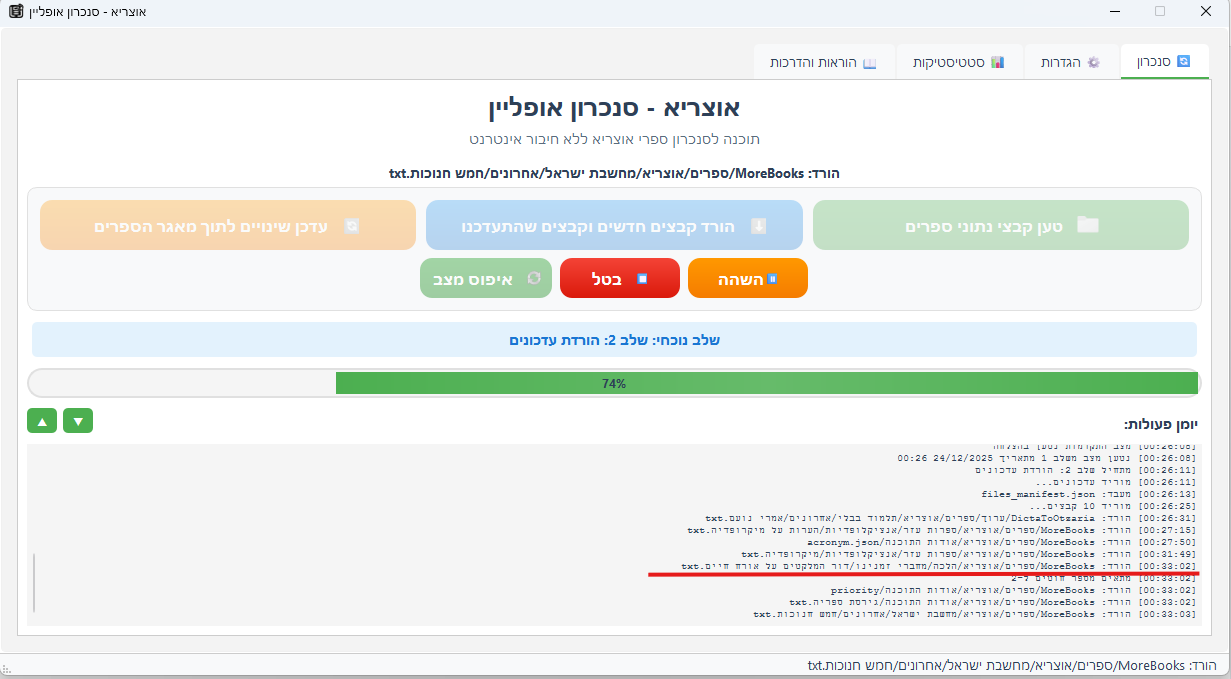Click the open book icon beside הוראות והדרכות

point(870,63)
